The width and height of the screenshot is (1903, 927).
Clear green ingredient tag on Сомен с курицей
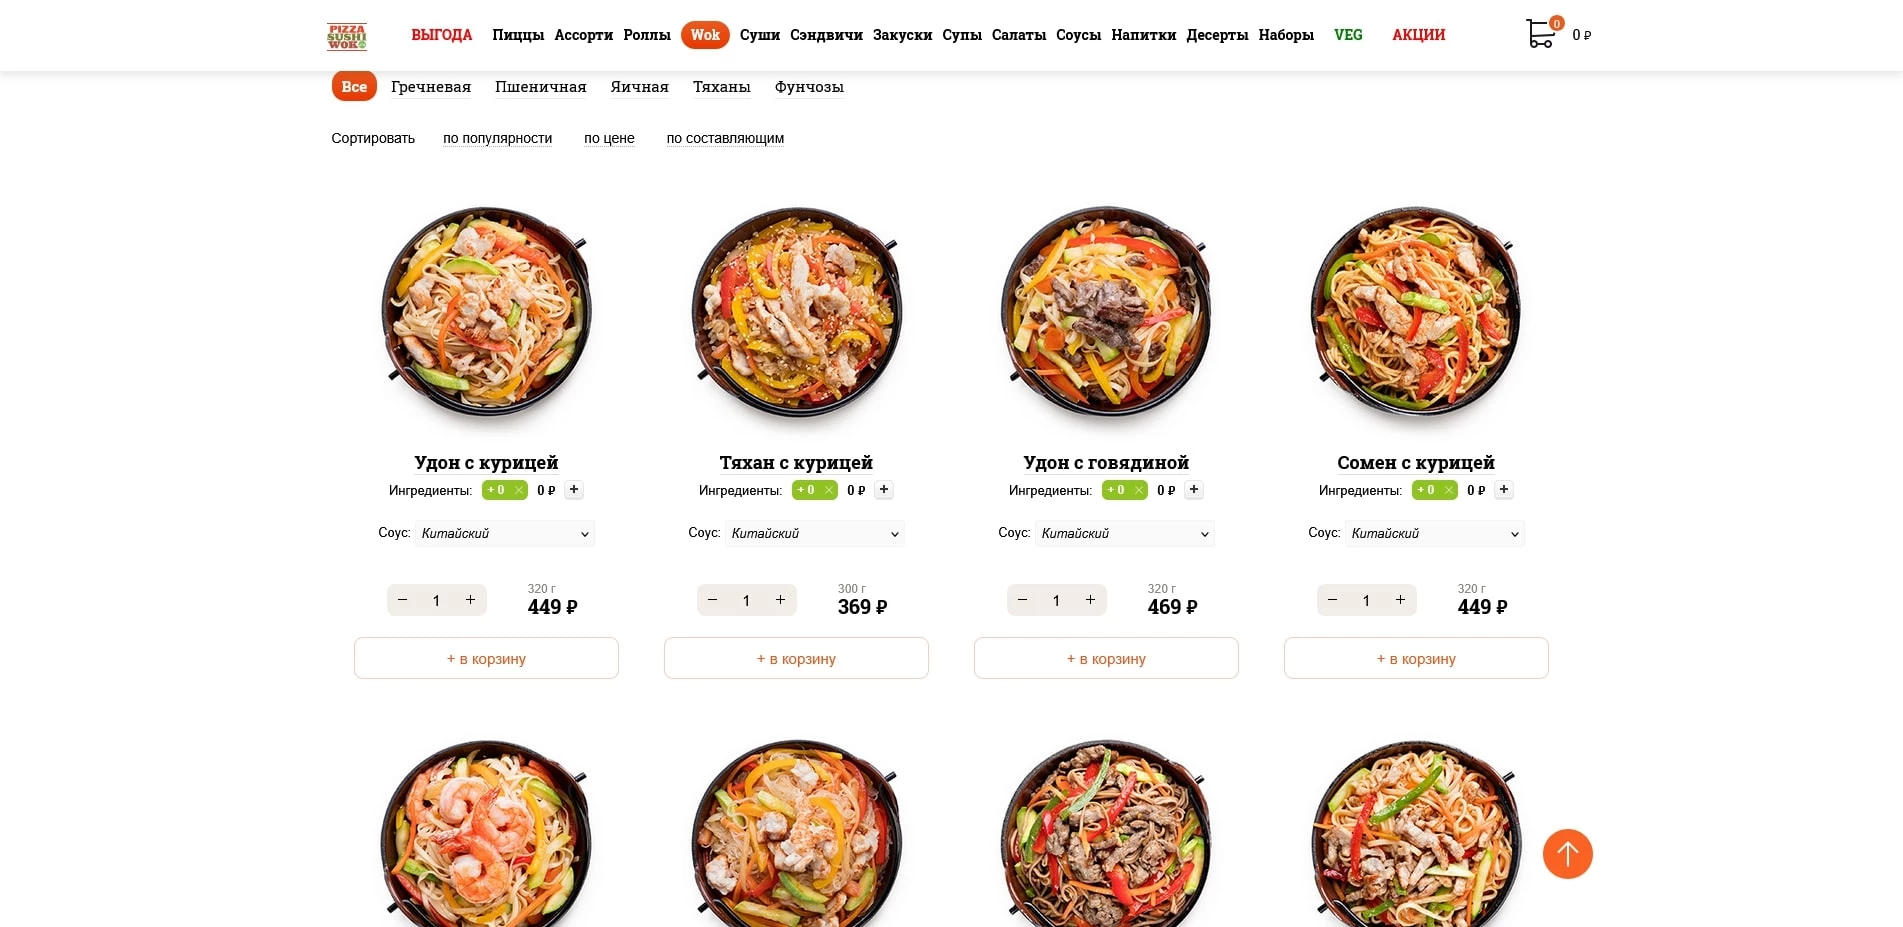1449,490
